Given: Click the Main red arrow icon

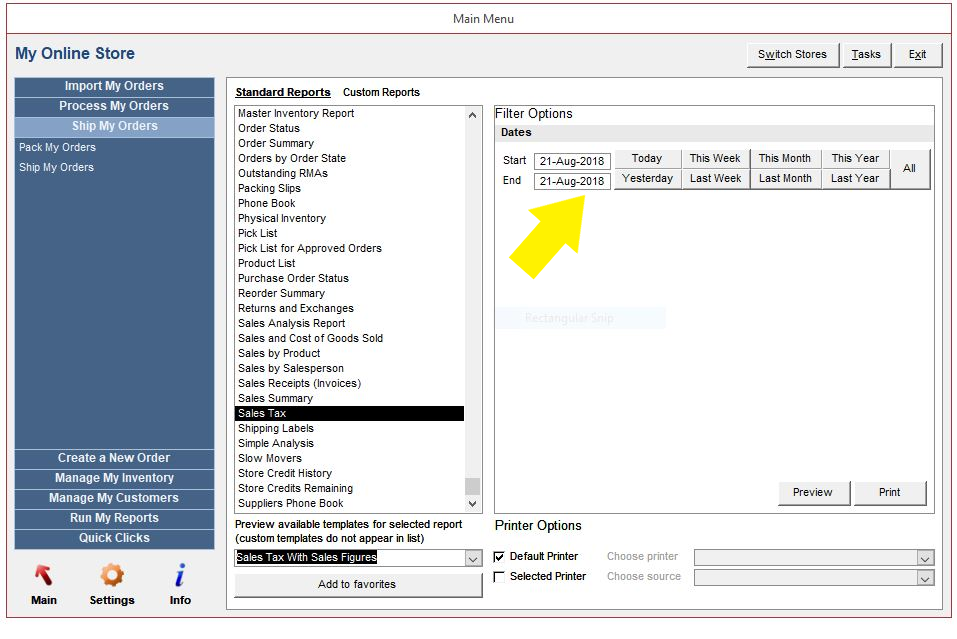Looking at the screenshot, I should point(43,576).
